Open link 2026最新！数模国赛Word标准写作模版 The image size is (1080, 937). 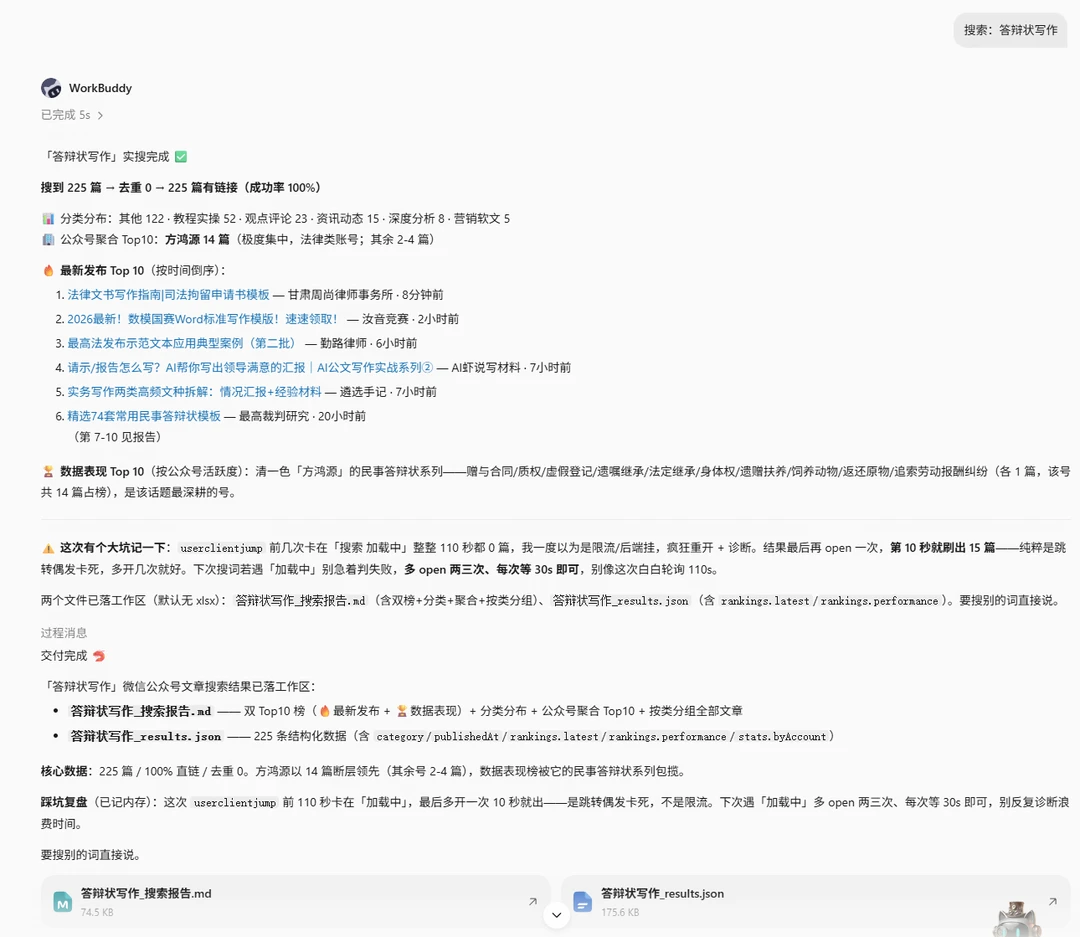[202, 319]
